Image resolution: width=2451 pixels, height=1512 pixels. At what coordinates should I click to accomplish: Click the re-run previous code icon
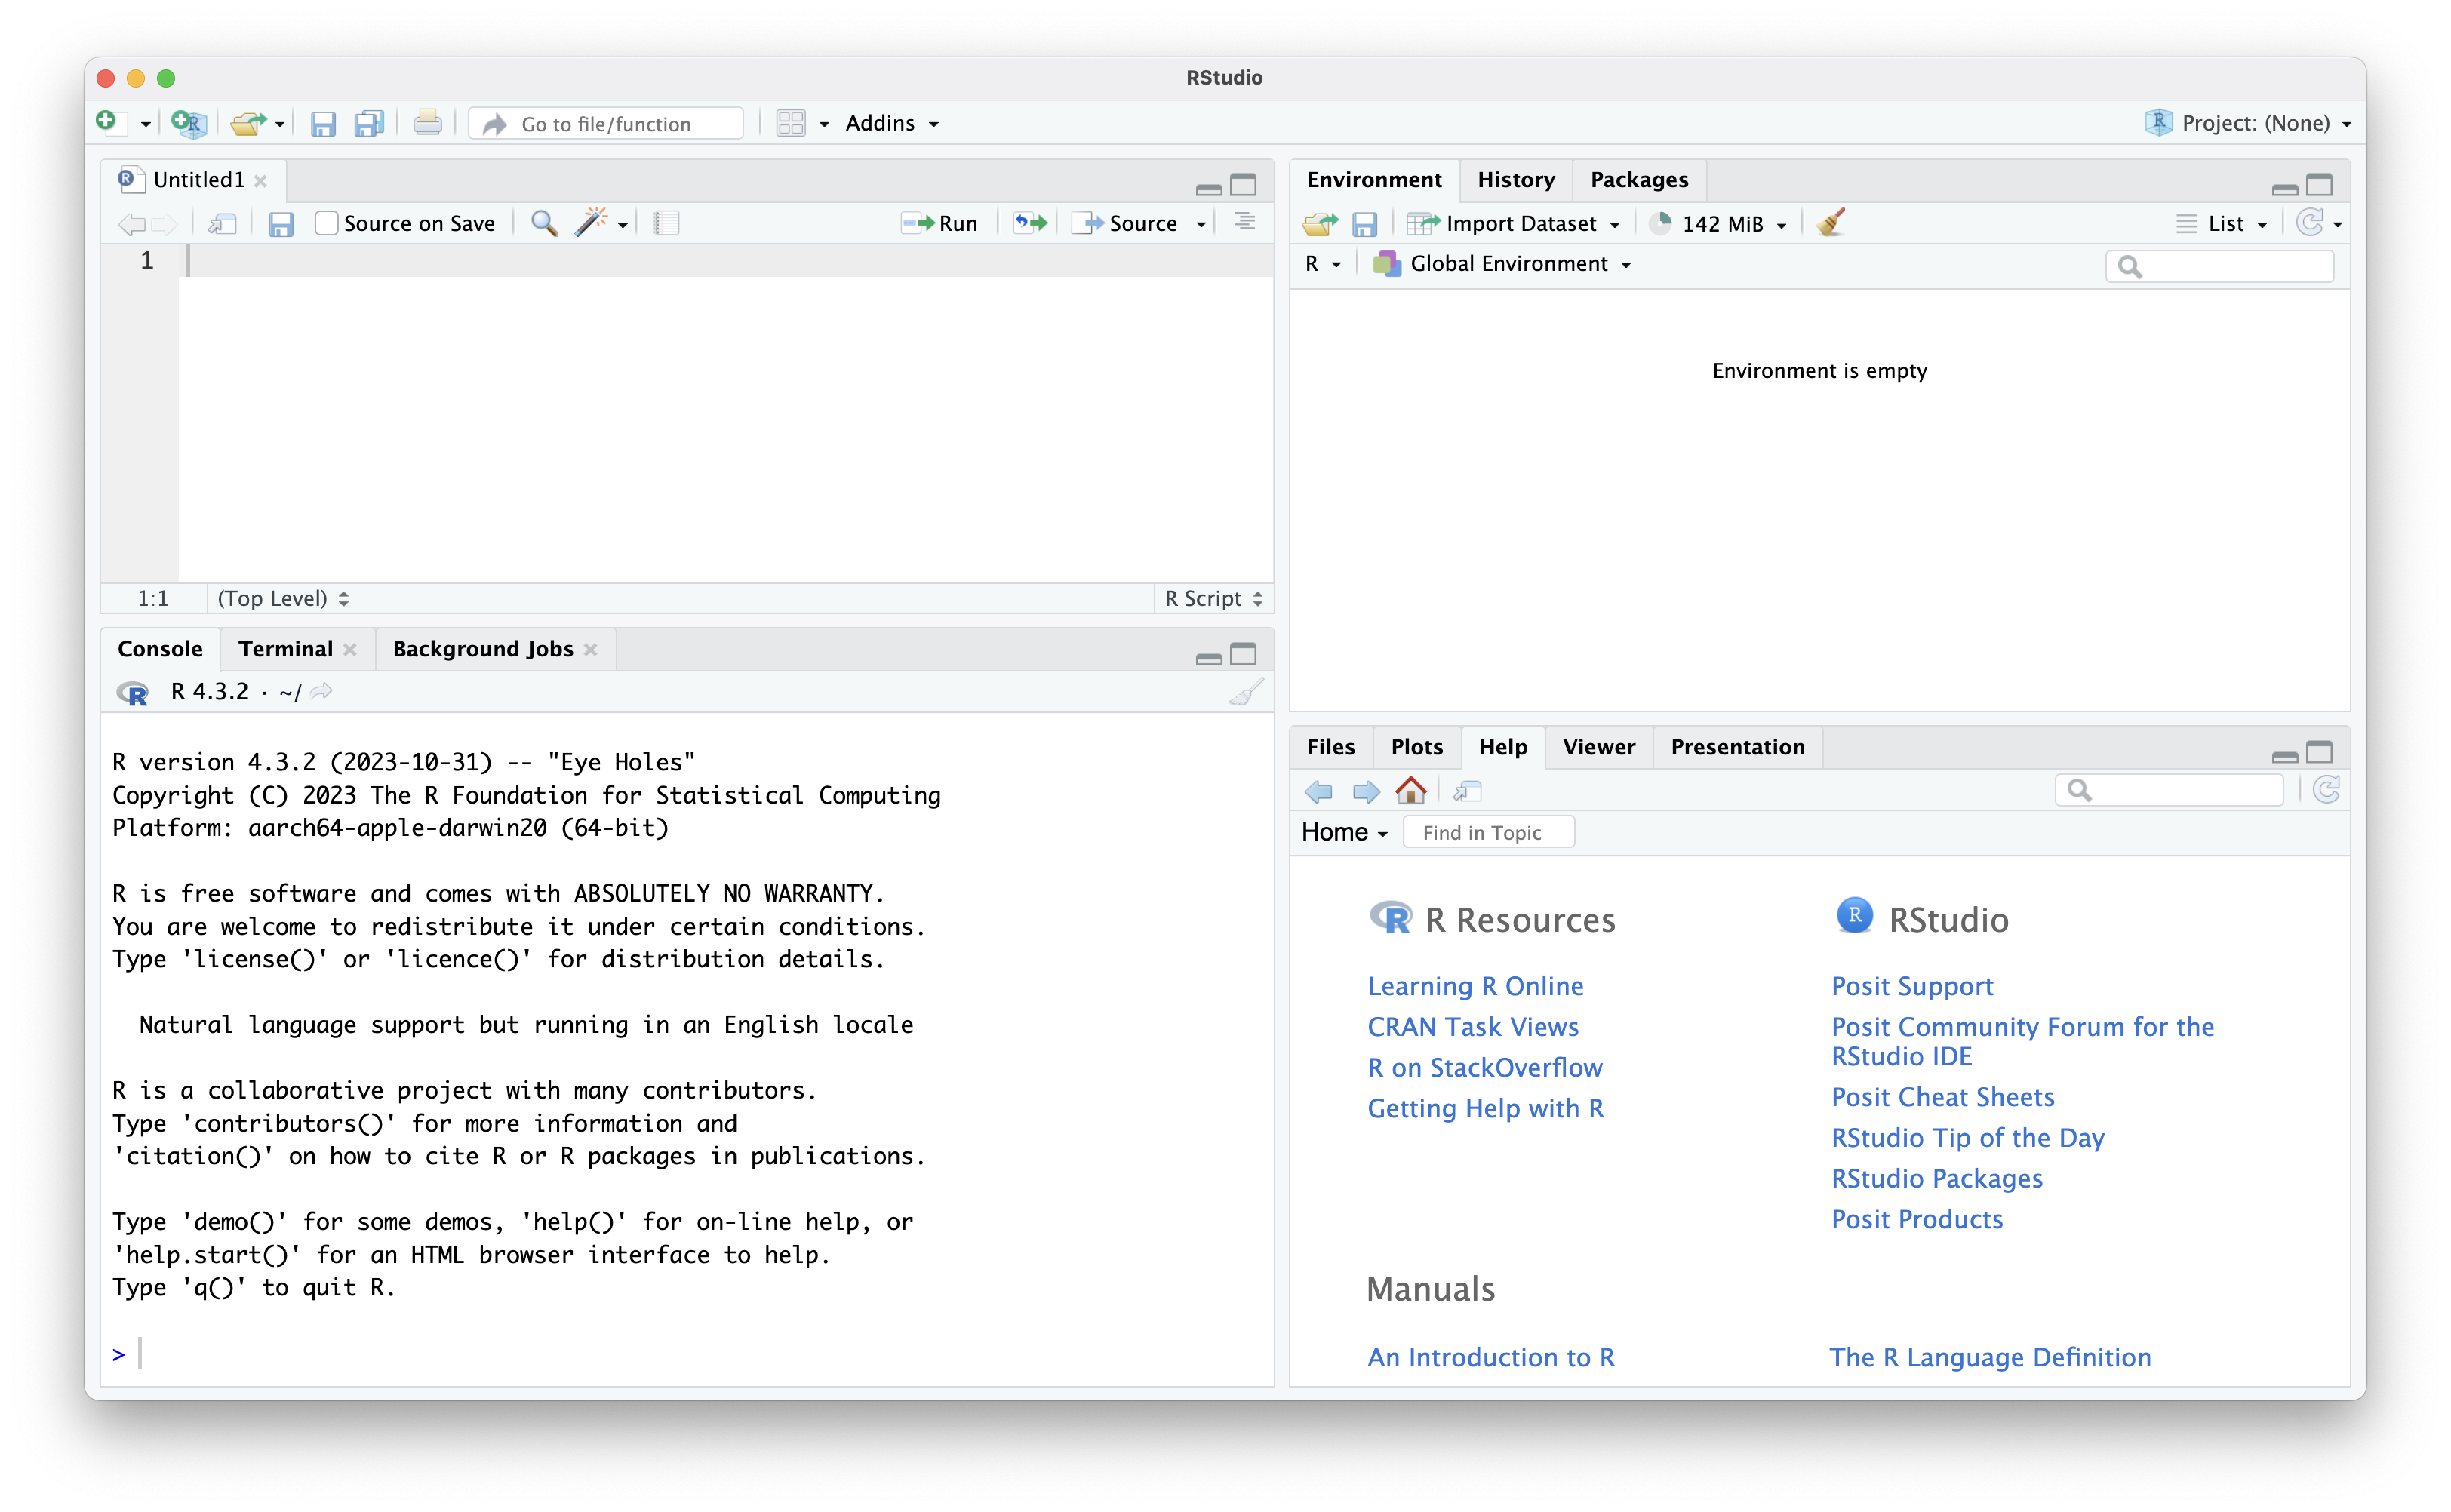(1030, 223)
